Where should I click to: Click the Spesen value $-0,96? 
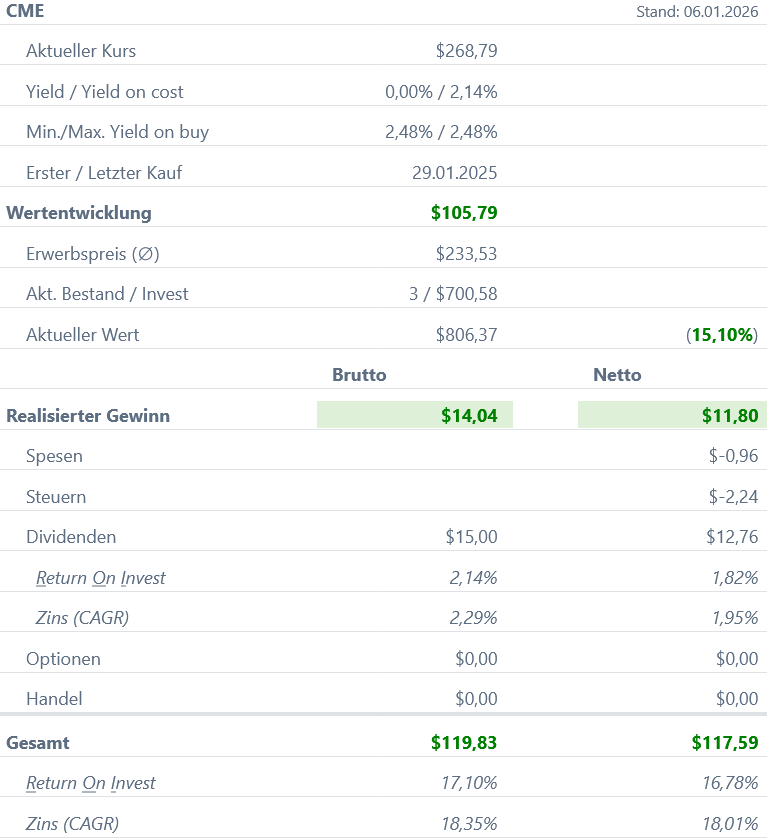733,456
